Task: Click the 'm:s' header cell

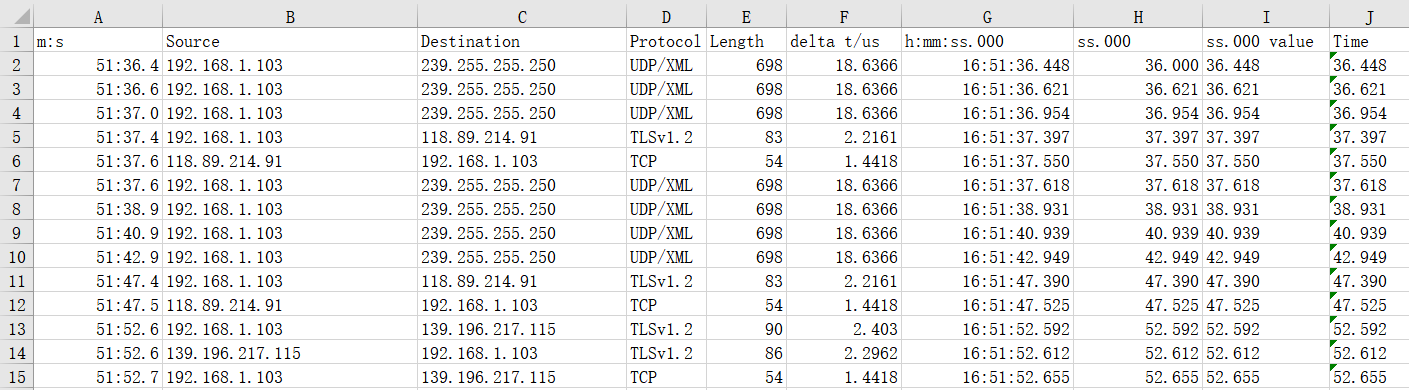Action: tap(98, 42)
